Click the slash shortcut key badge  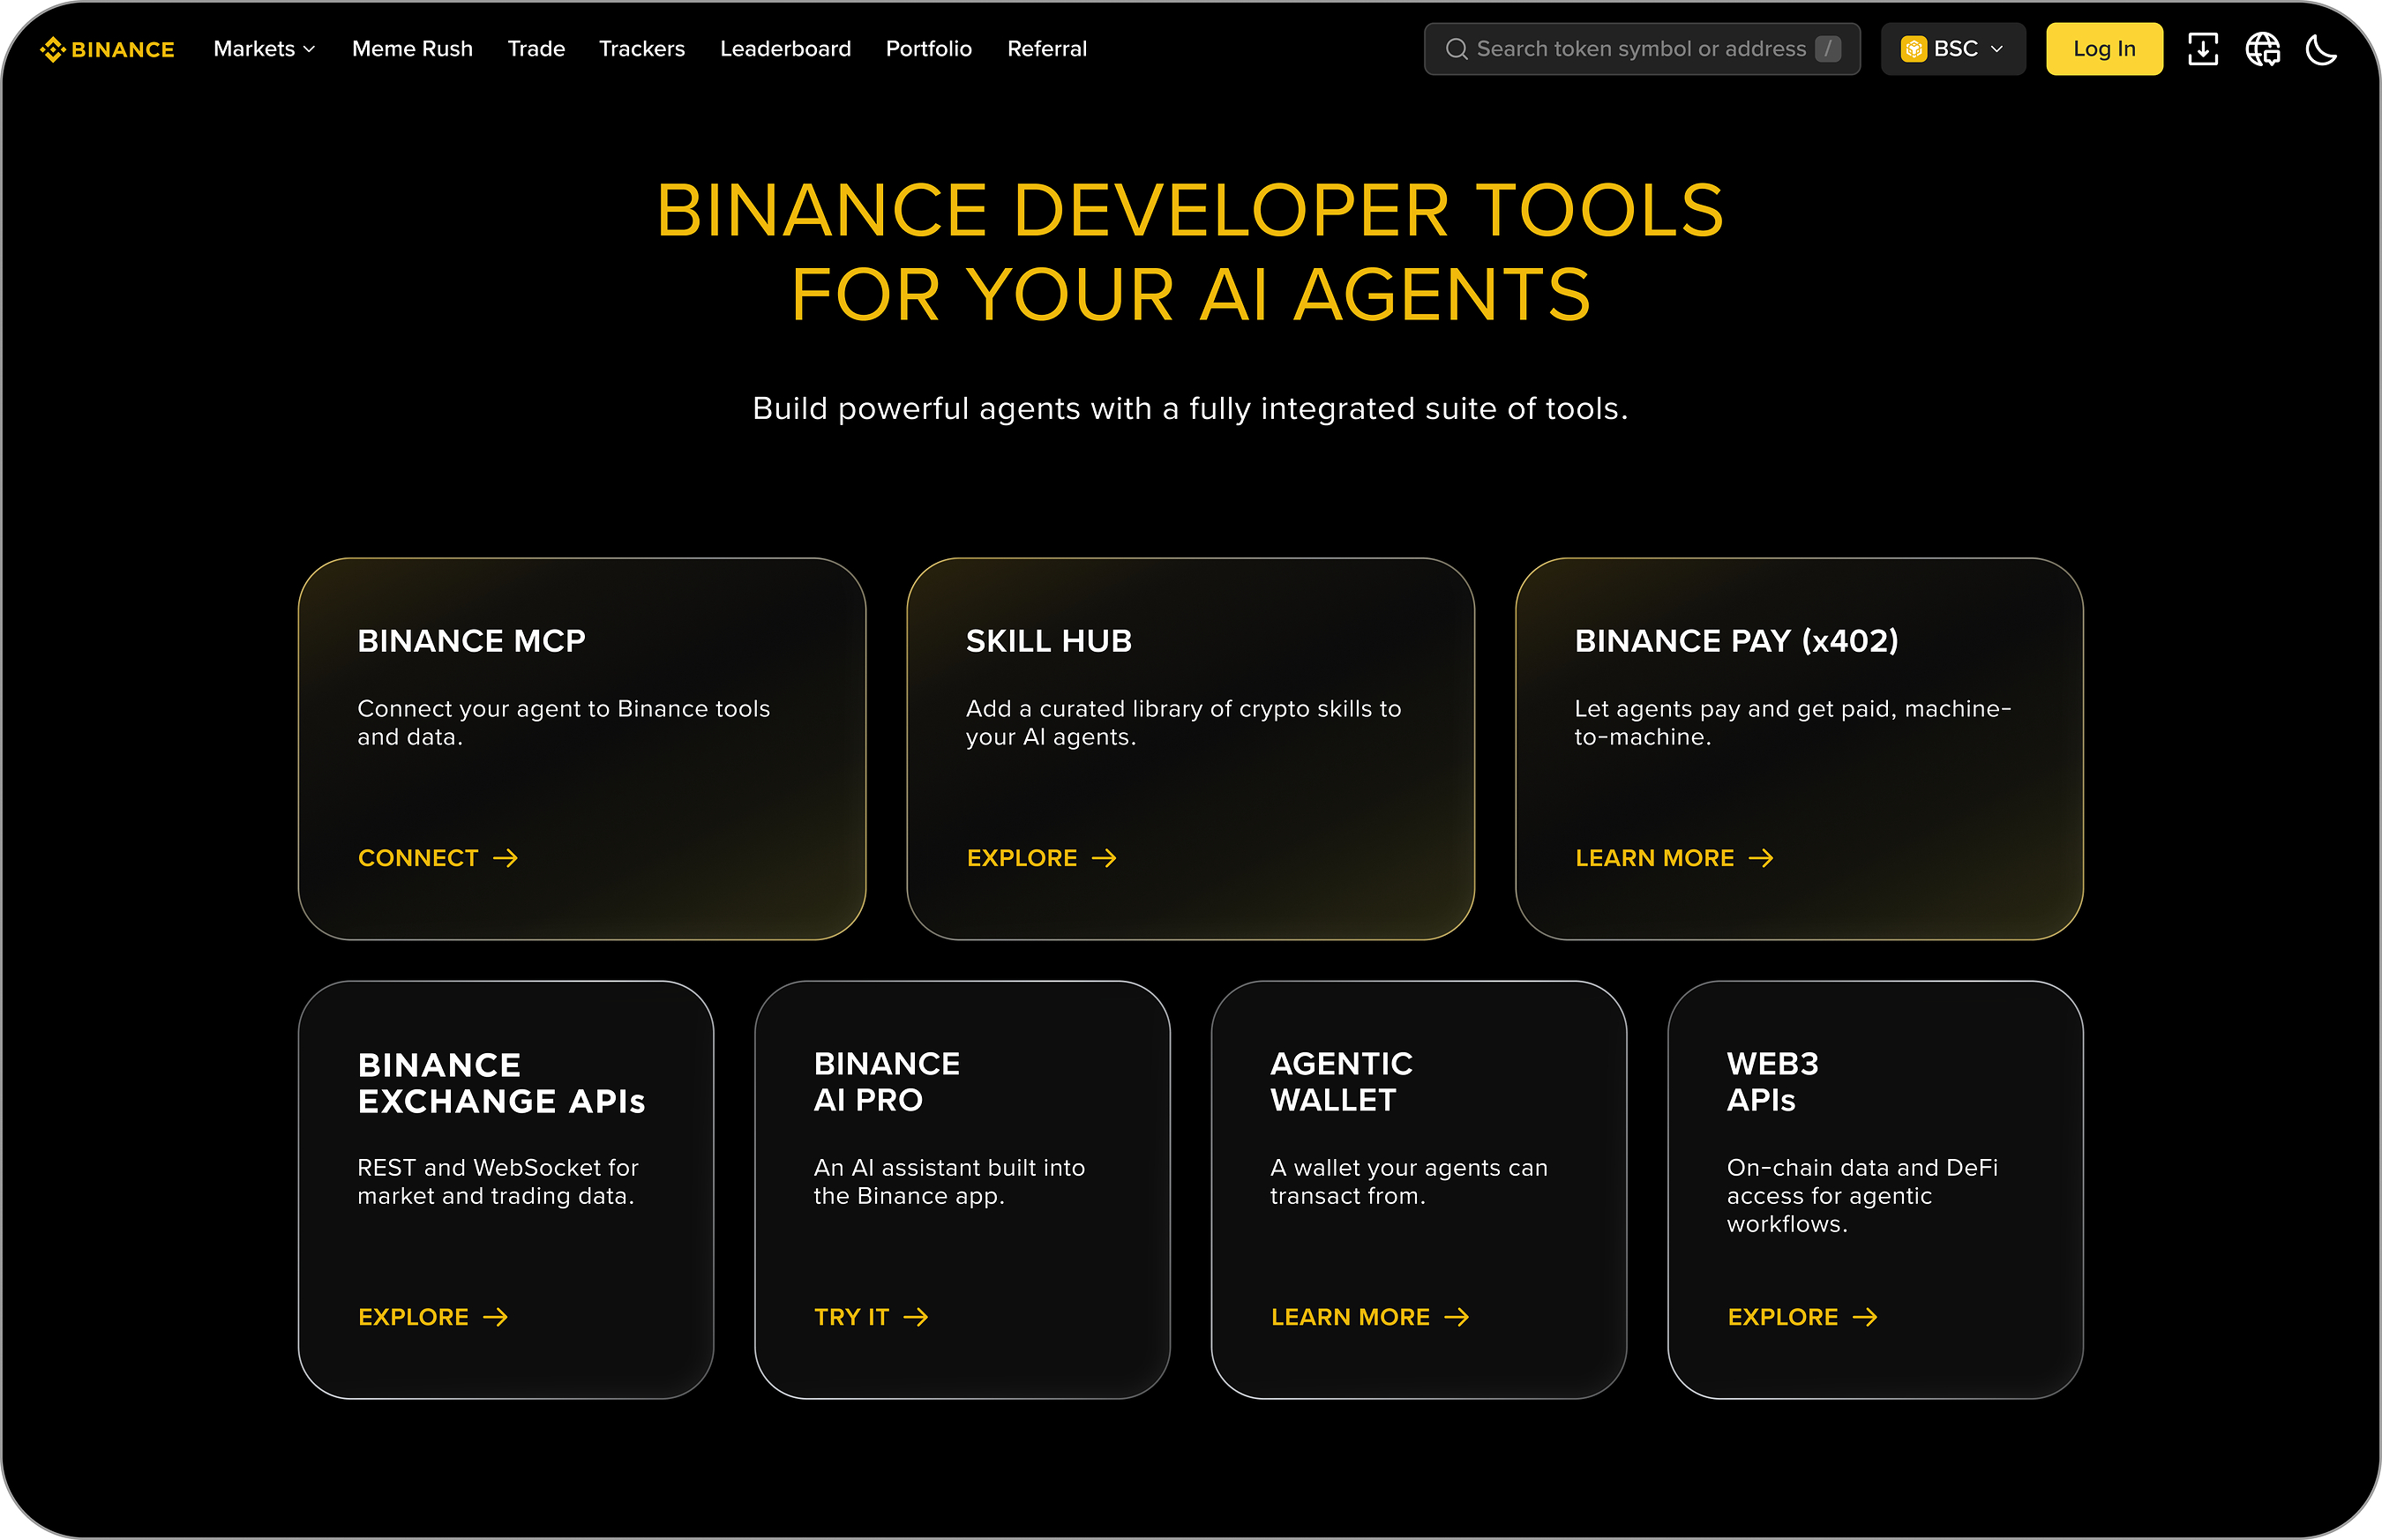click(1828, 49)
